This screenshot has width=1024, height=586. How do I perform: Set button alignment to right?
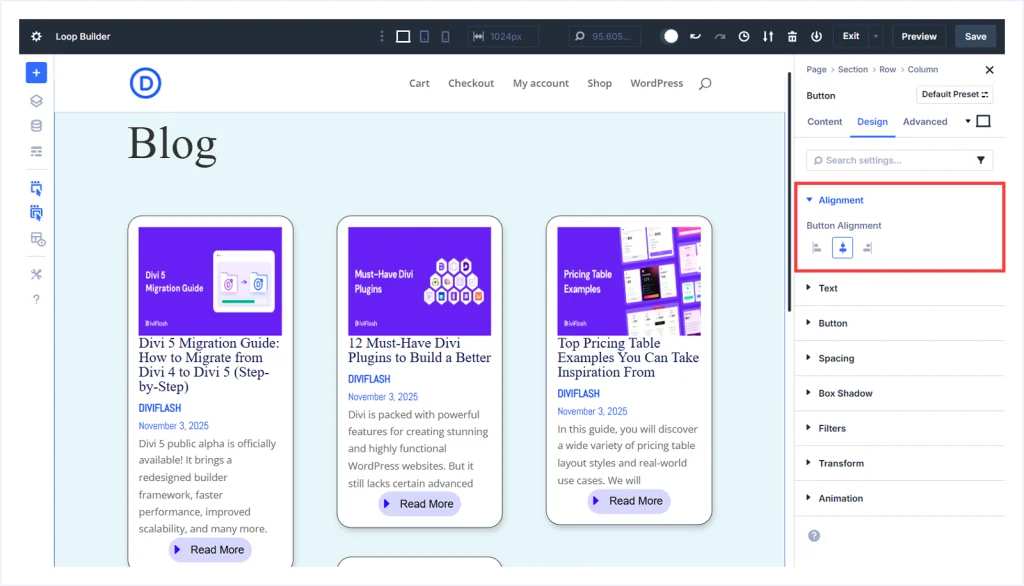pos(867,248)
